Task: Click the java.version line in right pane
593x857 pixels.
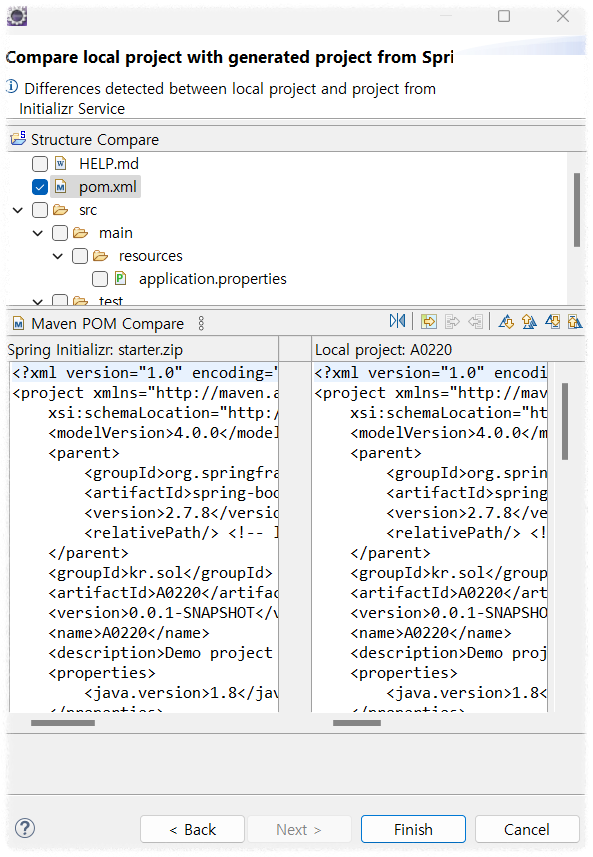Action: tap(466, 693)
